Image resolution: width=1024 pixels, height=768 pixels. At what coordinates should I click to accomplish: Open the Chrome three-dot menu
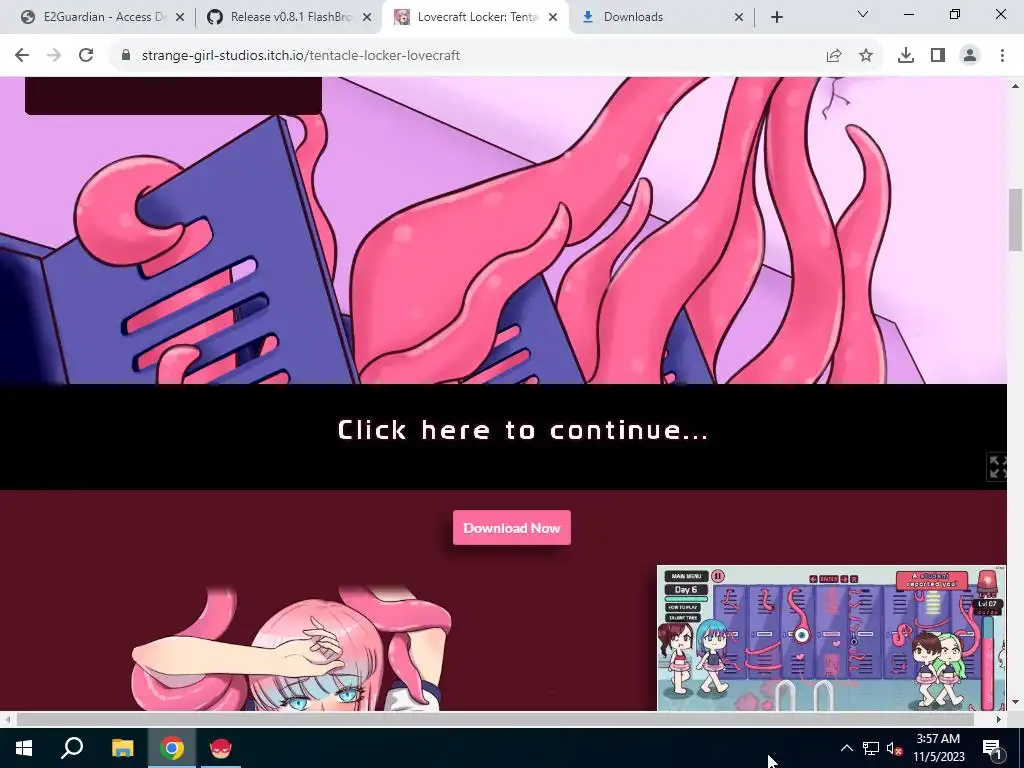pos(1002,56)
